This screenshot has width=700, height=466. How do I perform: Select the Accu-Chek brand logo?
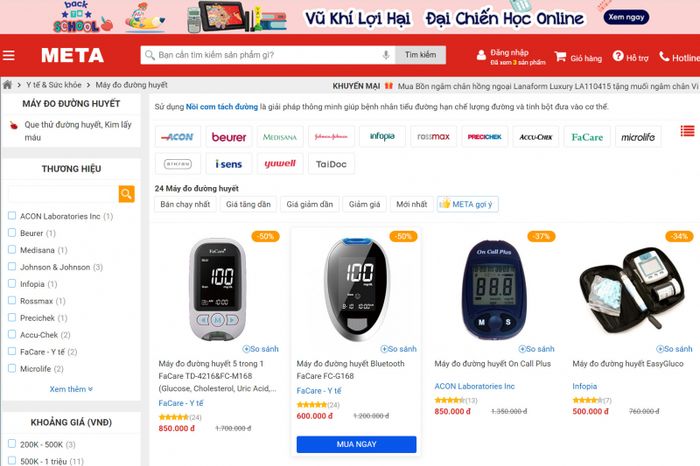tap(536, 137)
